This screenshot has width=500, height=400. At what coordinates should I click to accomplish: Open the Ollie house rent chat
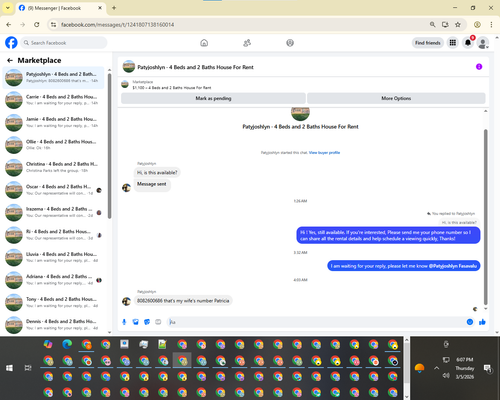pyautogui.click(x=54, y=145)
